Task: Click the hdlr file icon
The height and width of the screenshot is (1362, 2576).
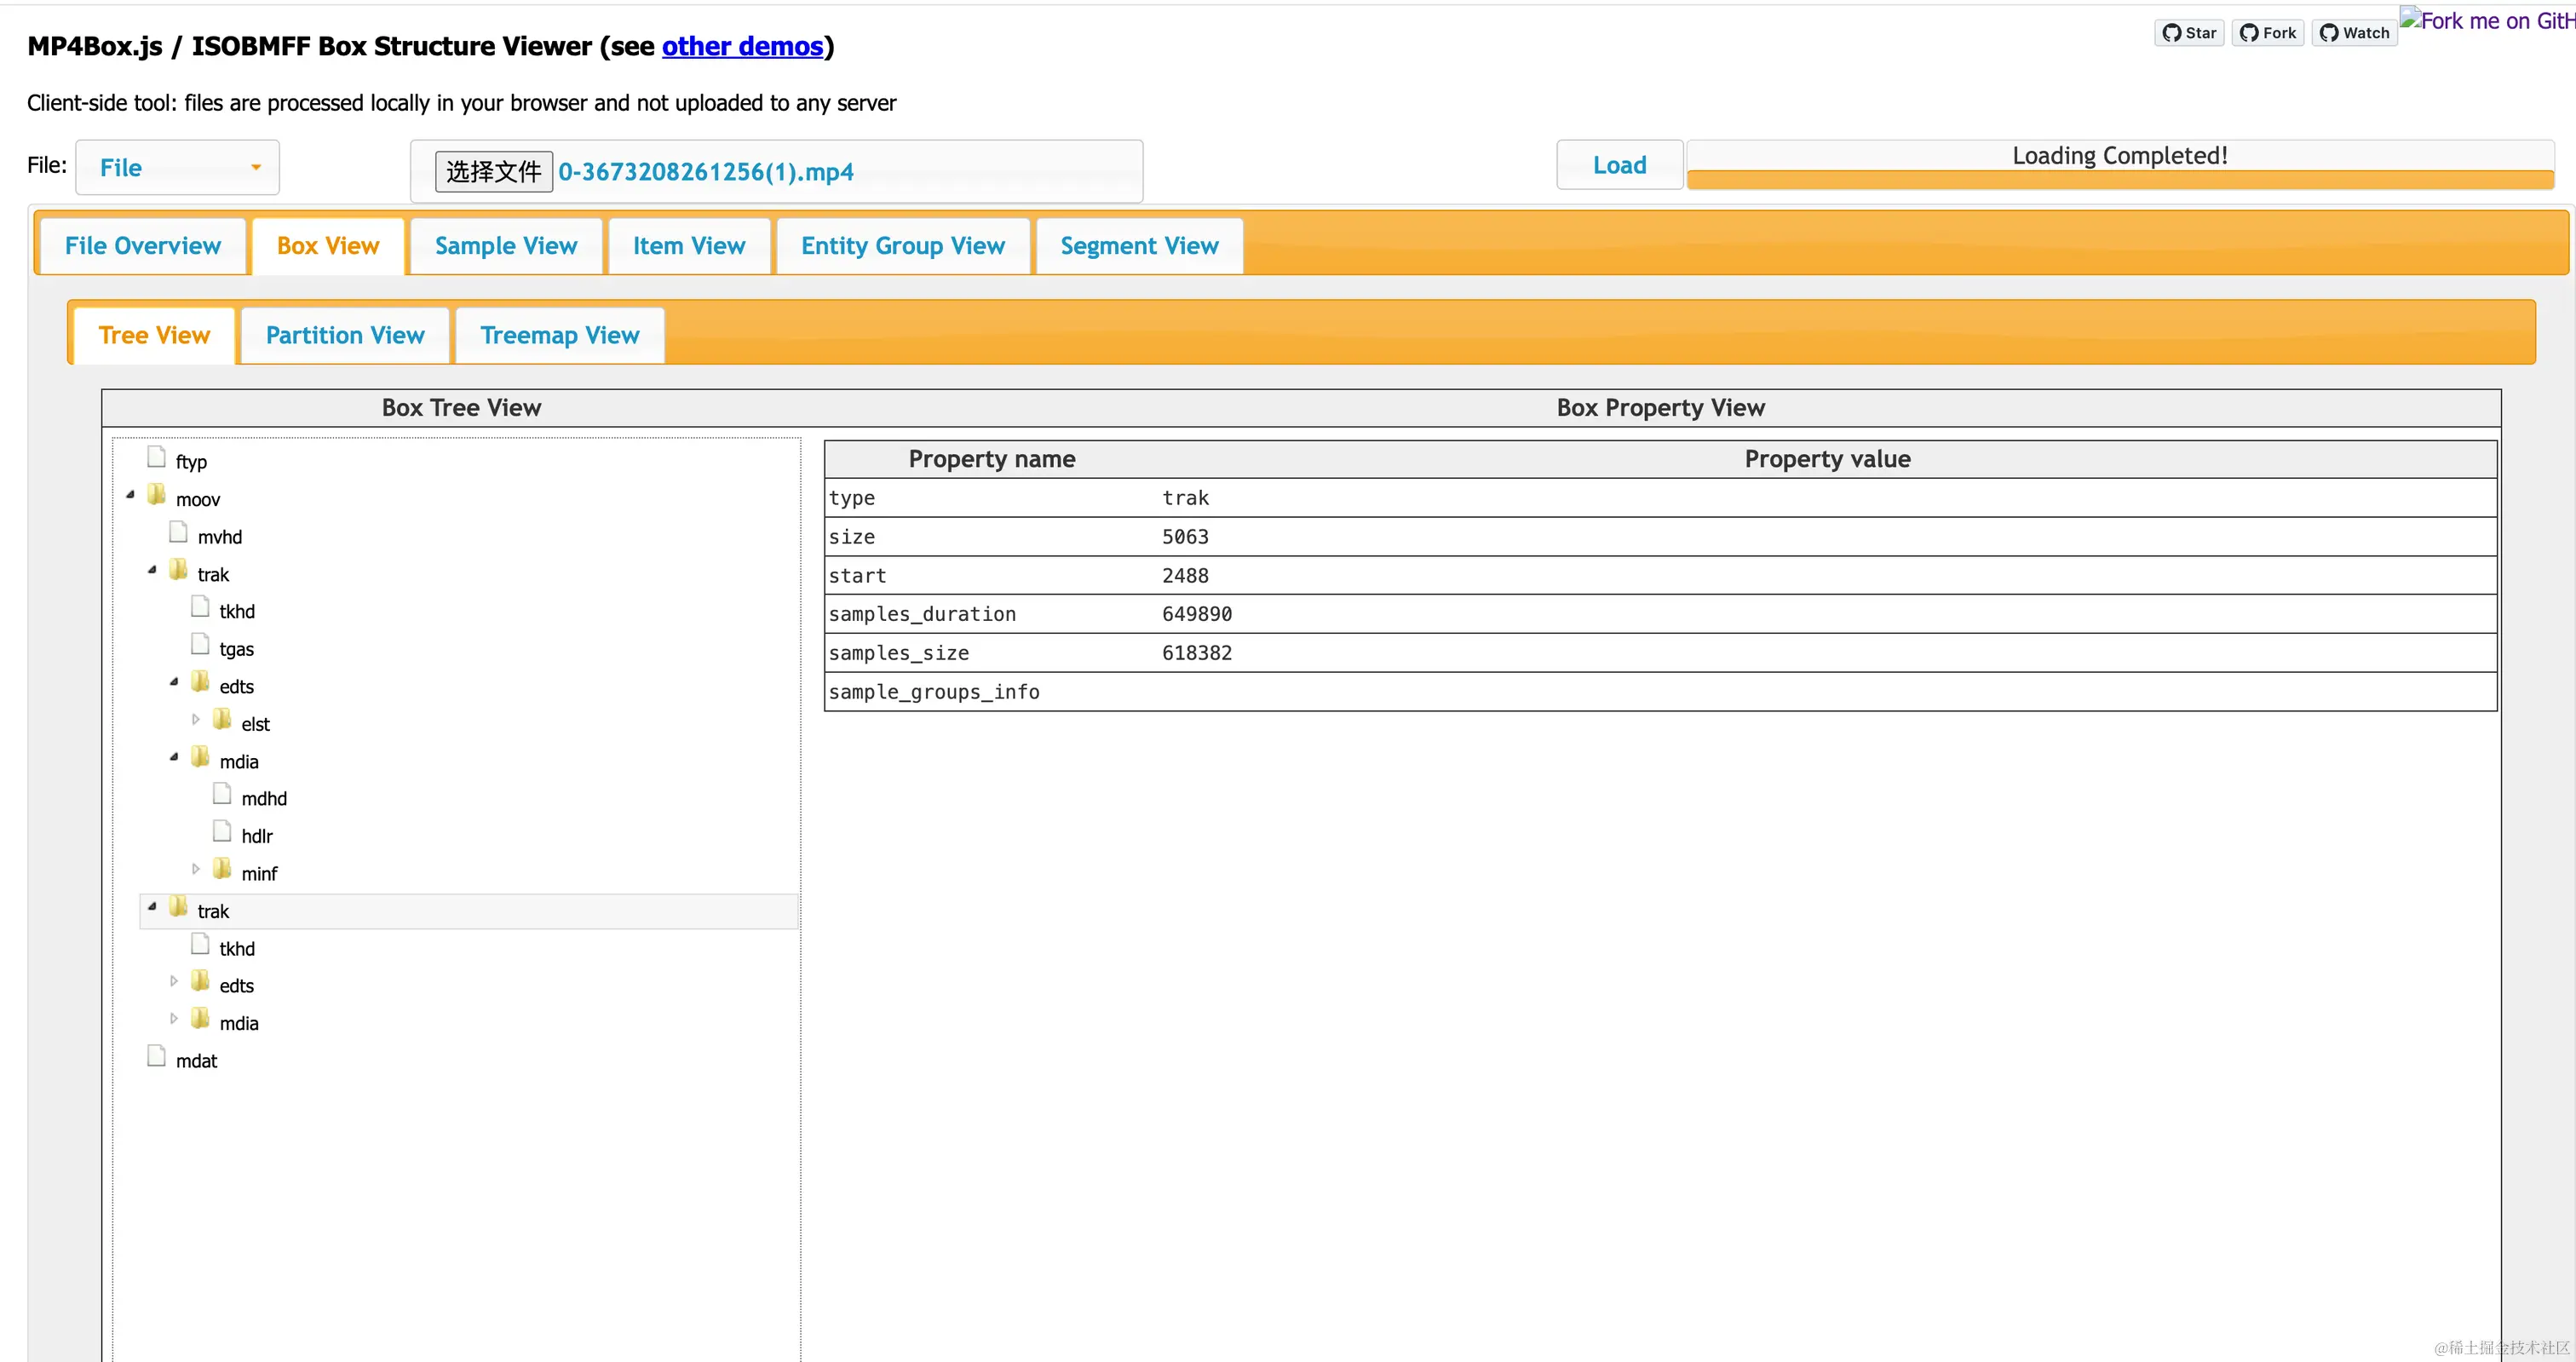Action: (223, 832)
